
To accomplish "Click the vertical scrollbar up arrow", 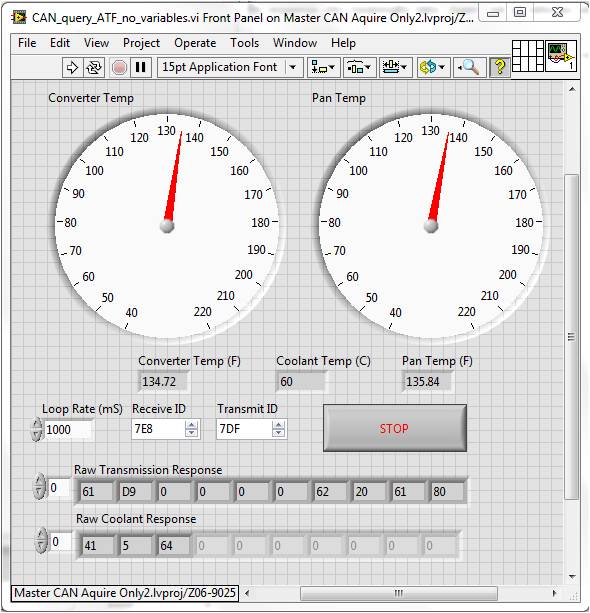I will tap(572, 90).
